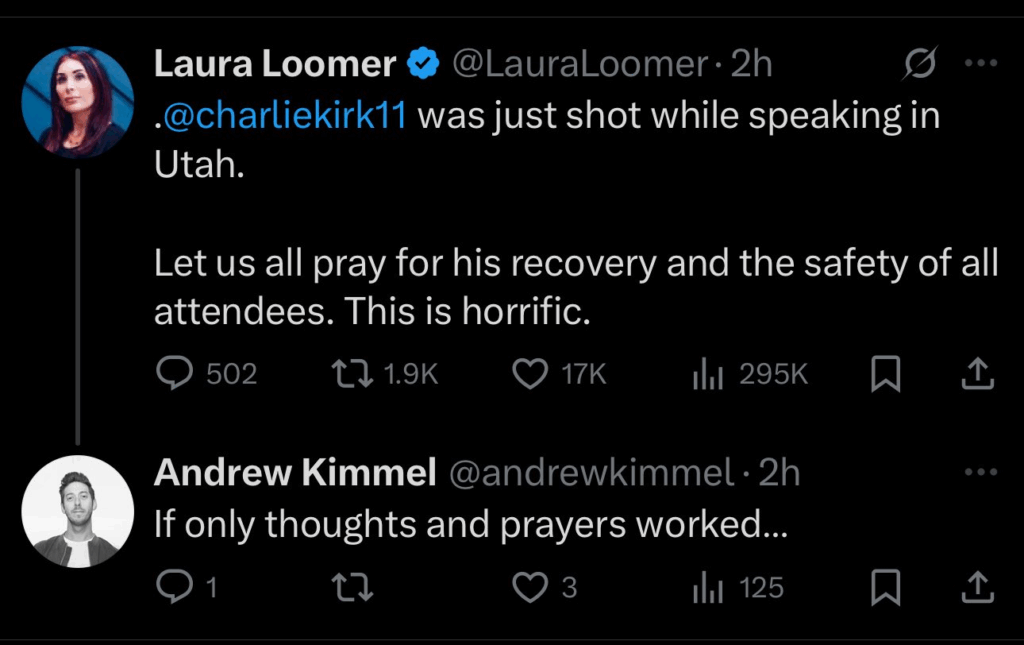Image resolution: width=1024 pixels, height=645 pixels.
Task: View analytics on Andrew Kimmel's reply
Action: click(x=708, y=588)
